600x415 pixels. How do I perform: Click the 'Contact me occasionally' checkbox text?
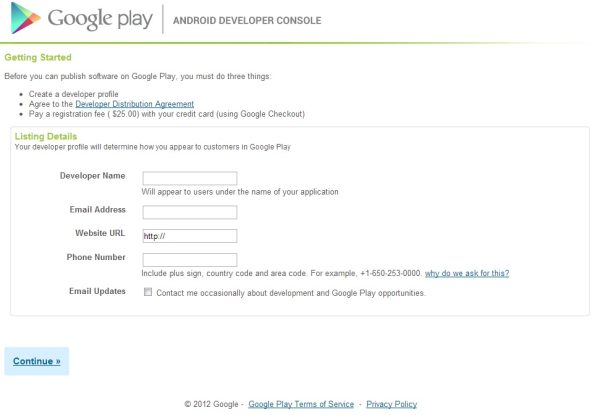(290, 293)
